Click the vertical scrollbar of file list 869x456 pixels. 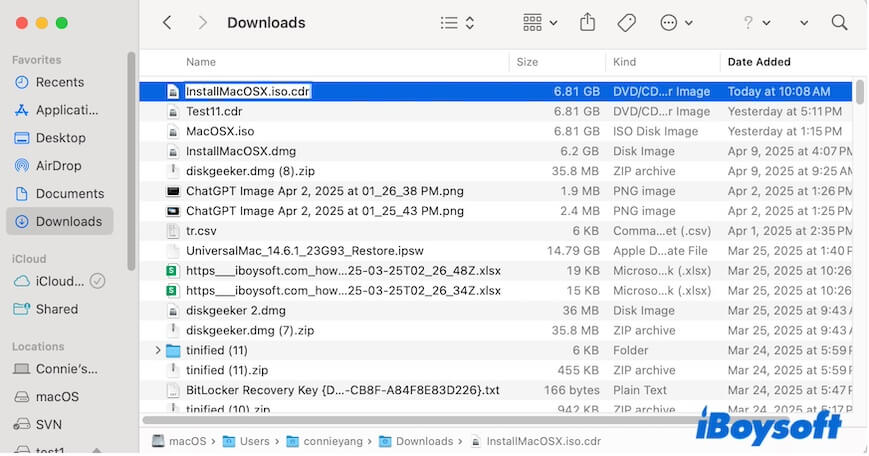tap(860, 92)
